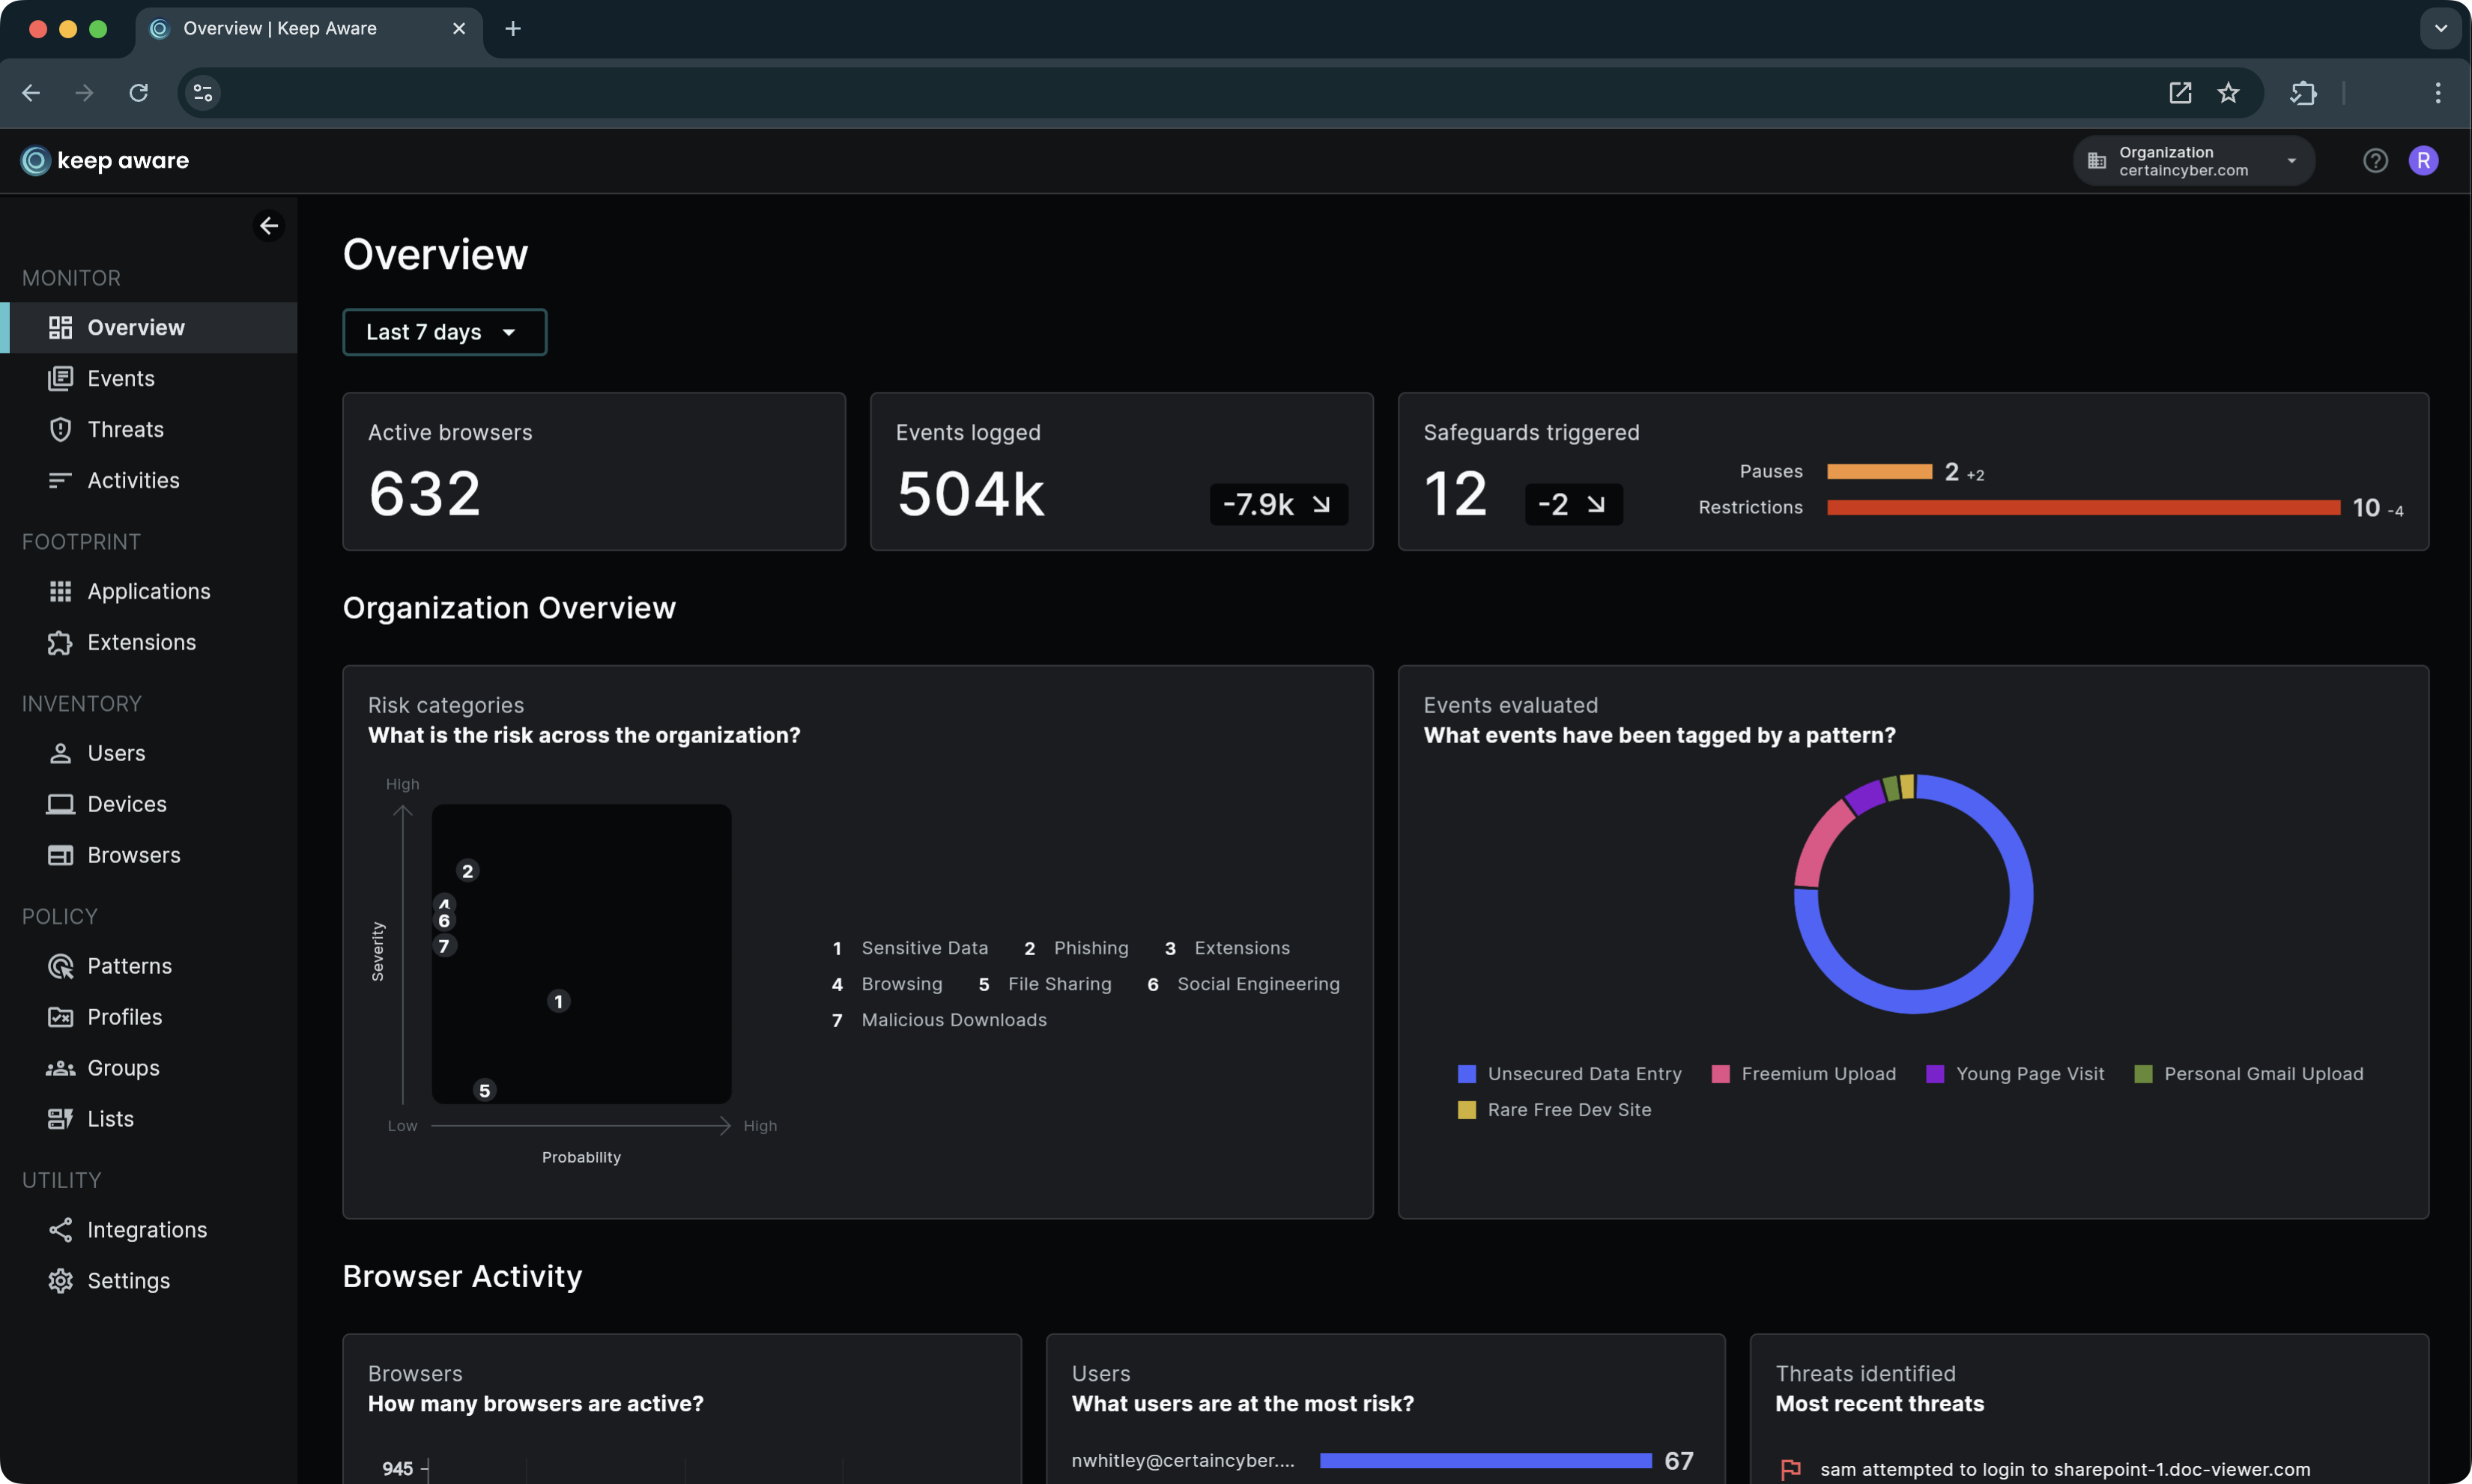Image resolution: width=2472 pixels, height=1484 pixels.
Task: Bookmark the page with the star icon
Action: pos(2228,92)
